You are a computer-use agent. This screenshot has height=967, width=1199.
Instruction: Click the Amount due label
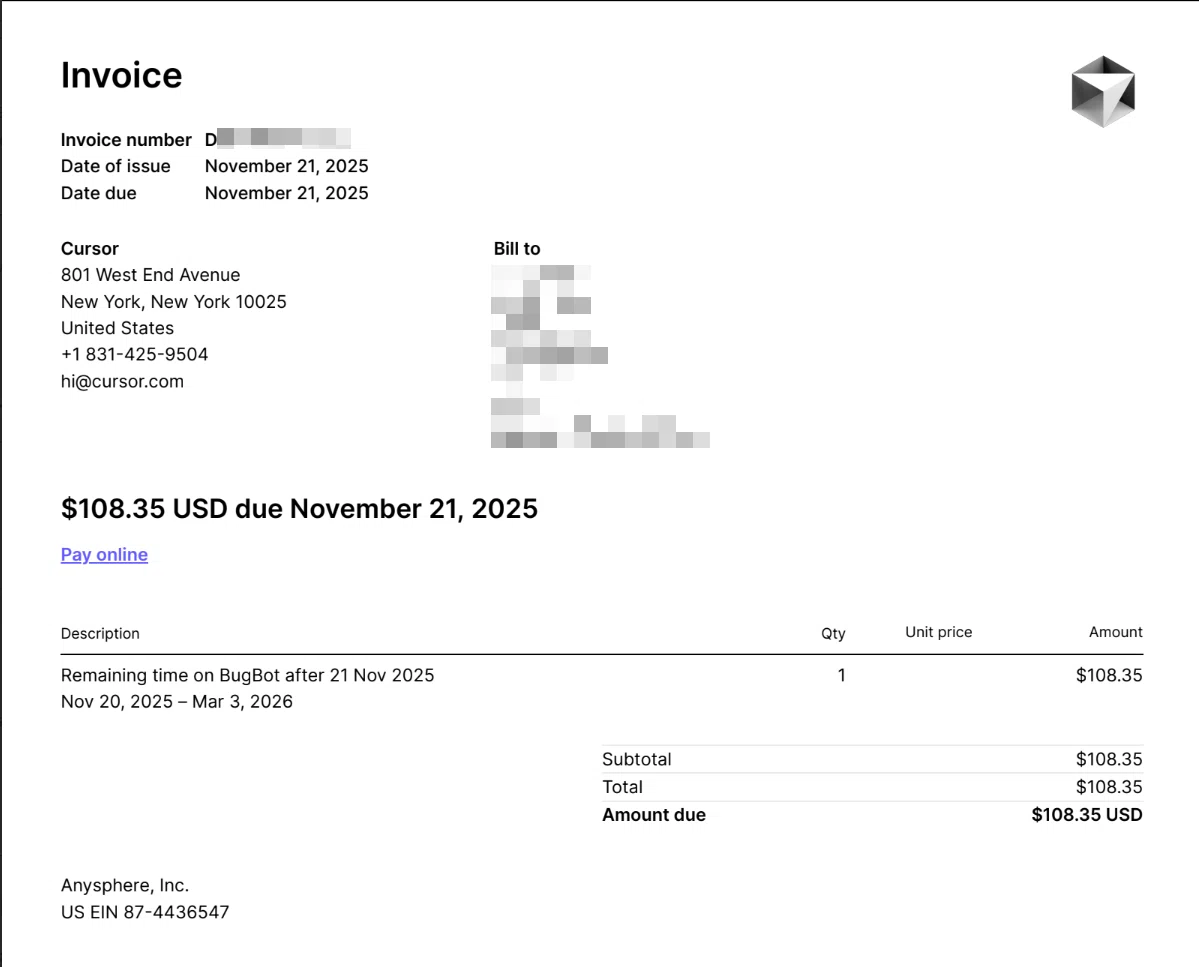click(x=654, y=815)
